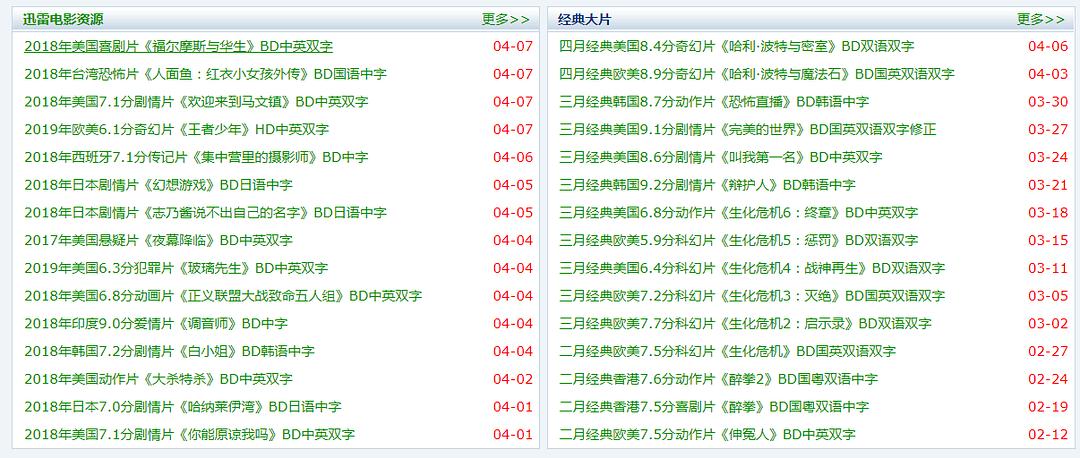Image resolution: width=1080 pixels, height=458 pixels.
Task: Open 《调音师》 BD中字 link
Action: 156,323
